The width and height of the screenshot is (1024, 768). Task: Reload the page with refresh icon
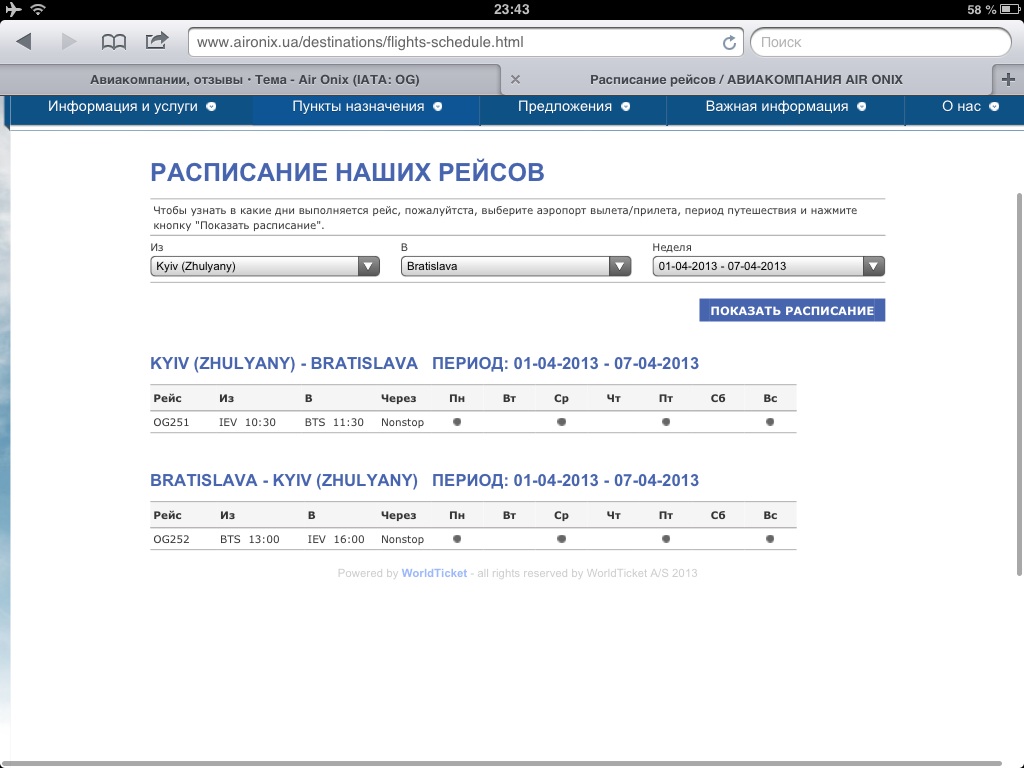click(729, 43)
